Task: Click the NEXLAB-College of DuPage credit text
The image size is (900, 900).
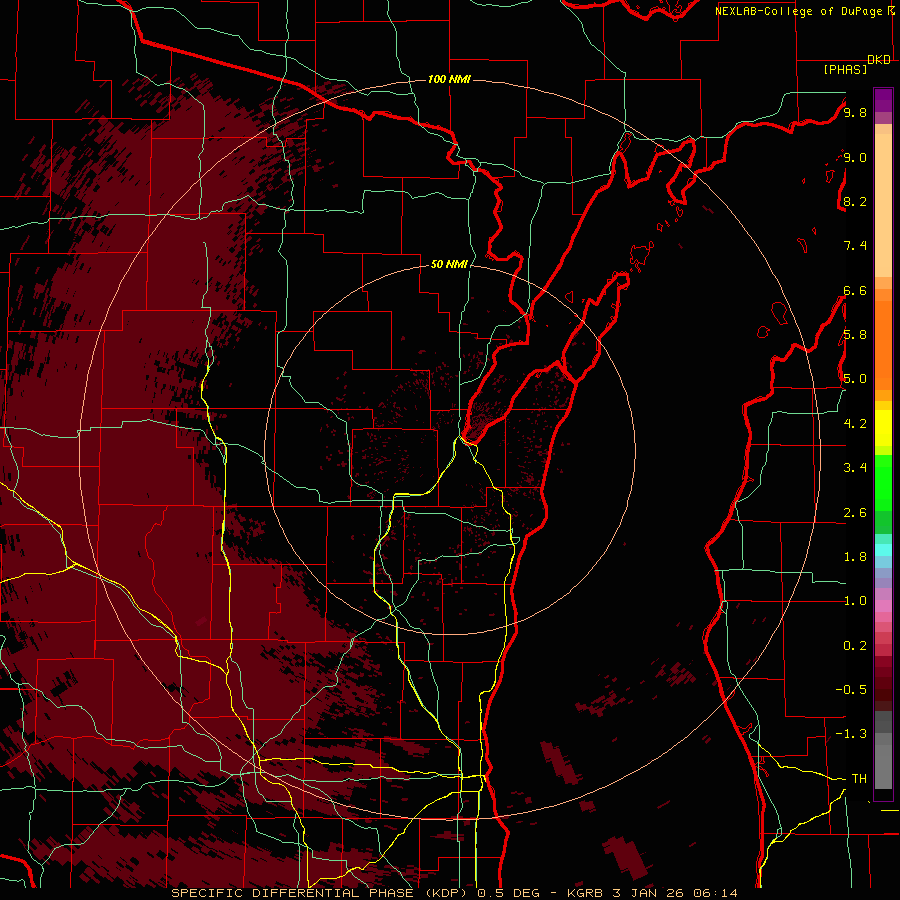Action: click(x=800, y=11)
